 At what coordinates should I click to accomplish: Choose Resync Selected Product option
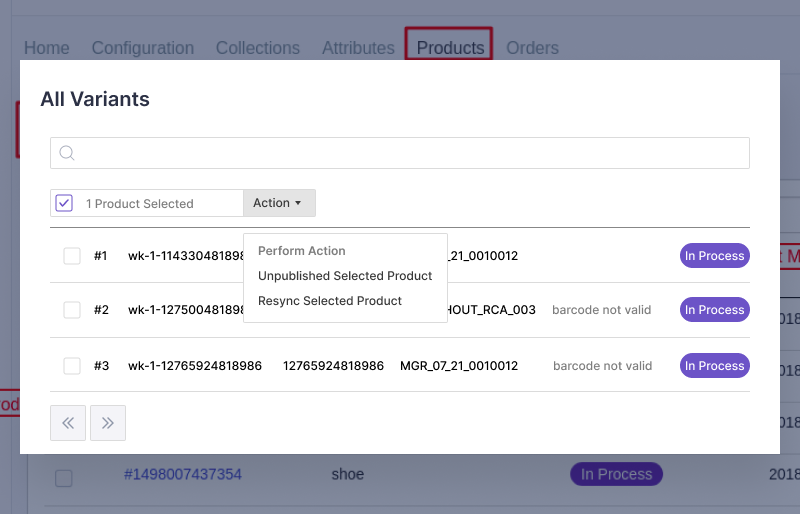(x=330, y=301)
